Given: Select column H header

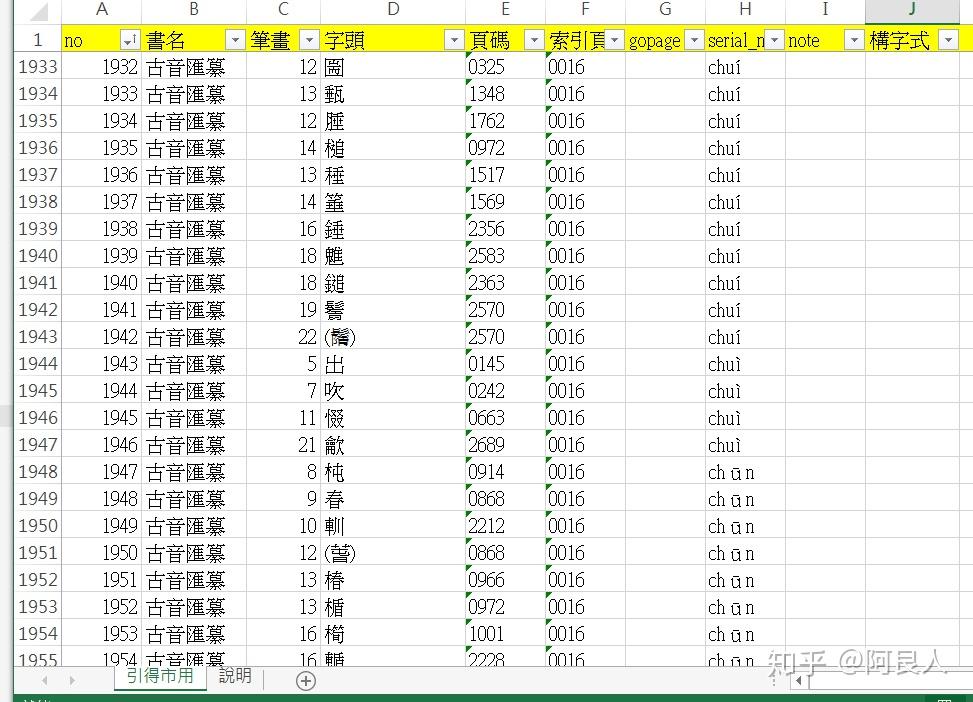Looking at the screenshot, I should point(745,10).
